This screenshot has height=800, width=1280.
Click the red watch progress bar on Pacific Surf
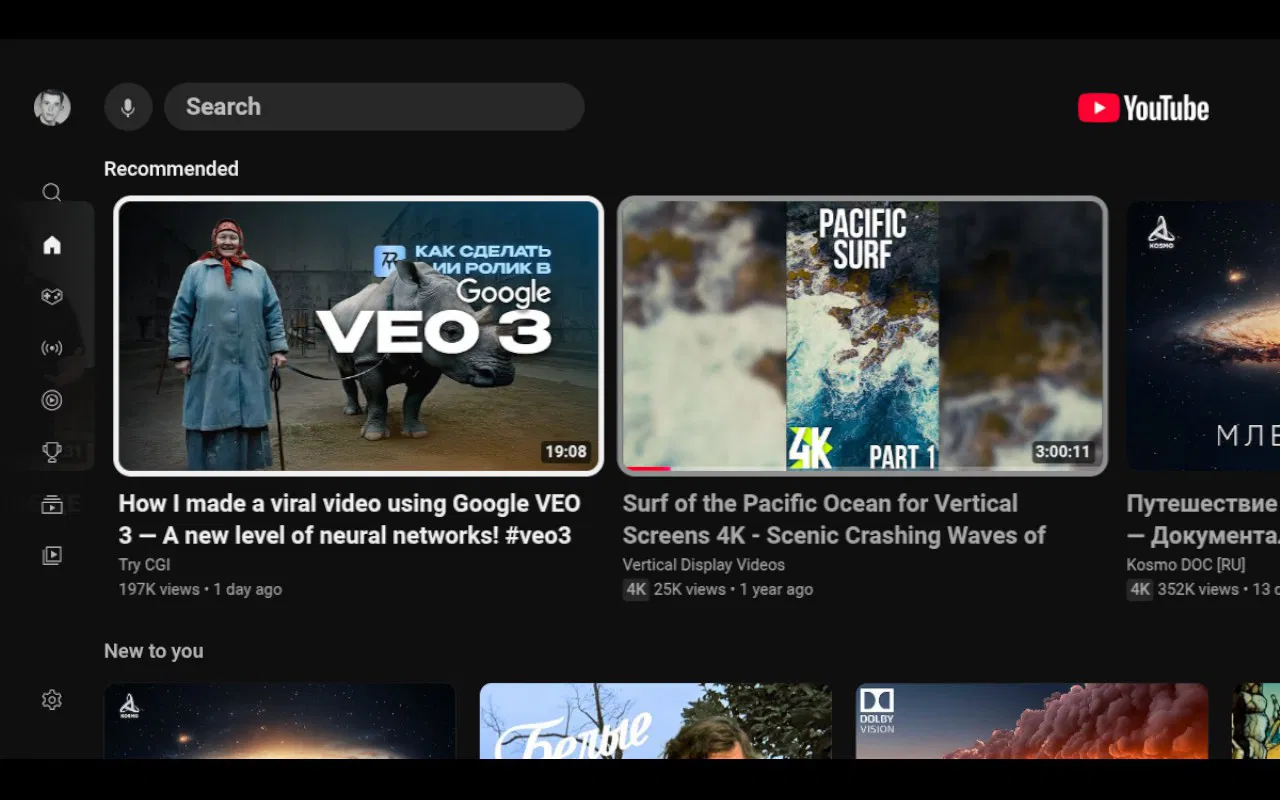[648, 468]
